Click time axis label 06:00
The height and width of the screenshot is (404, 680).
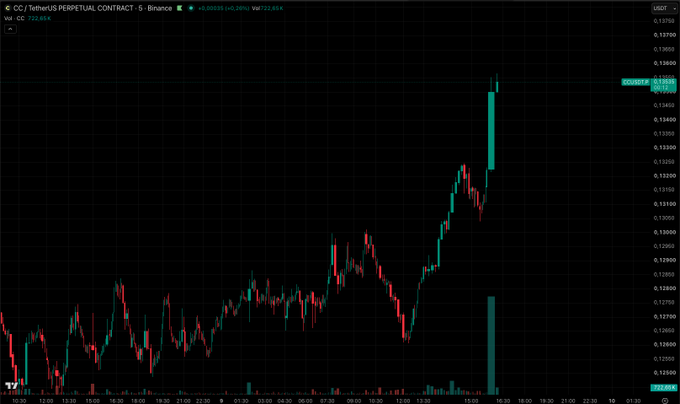pyautogui.click(x=305, y=401)
